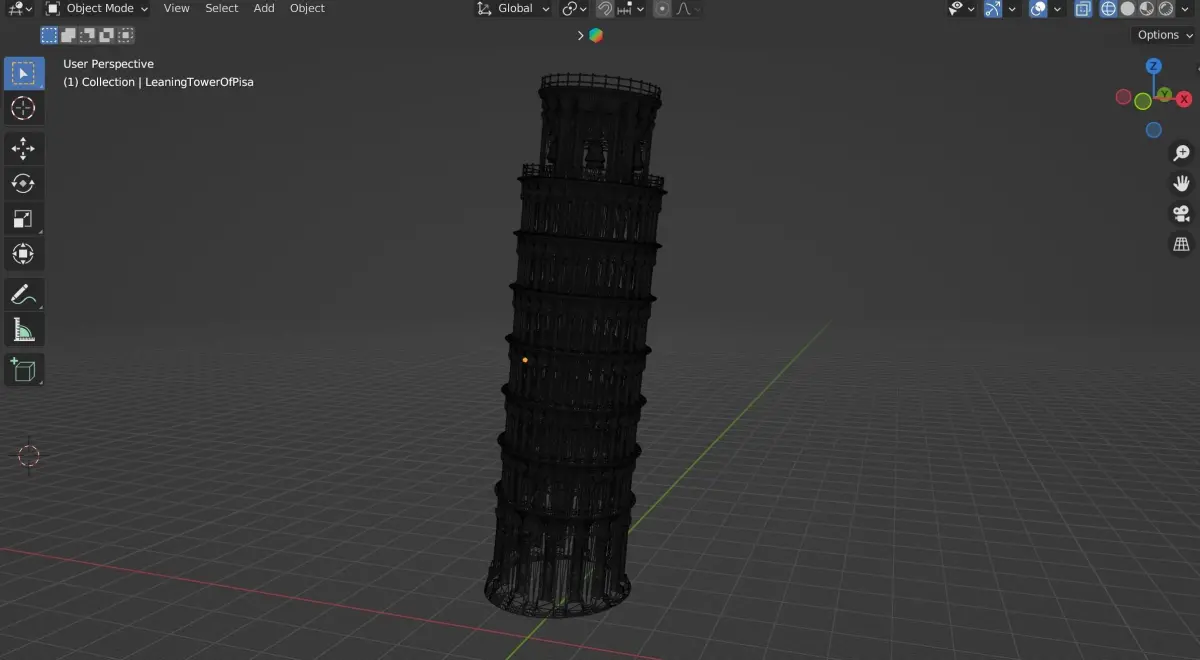
Task: Select the Add Cube tool
Action: click(24, 369)
